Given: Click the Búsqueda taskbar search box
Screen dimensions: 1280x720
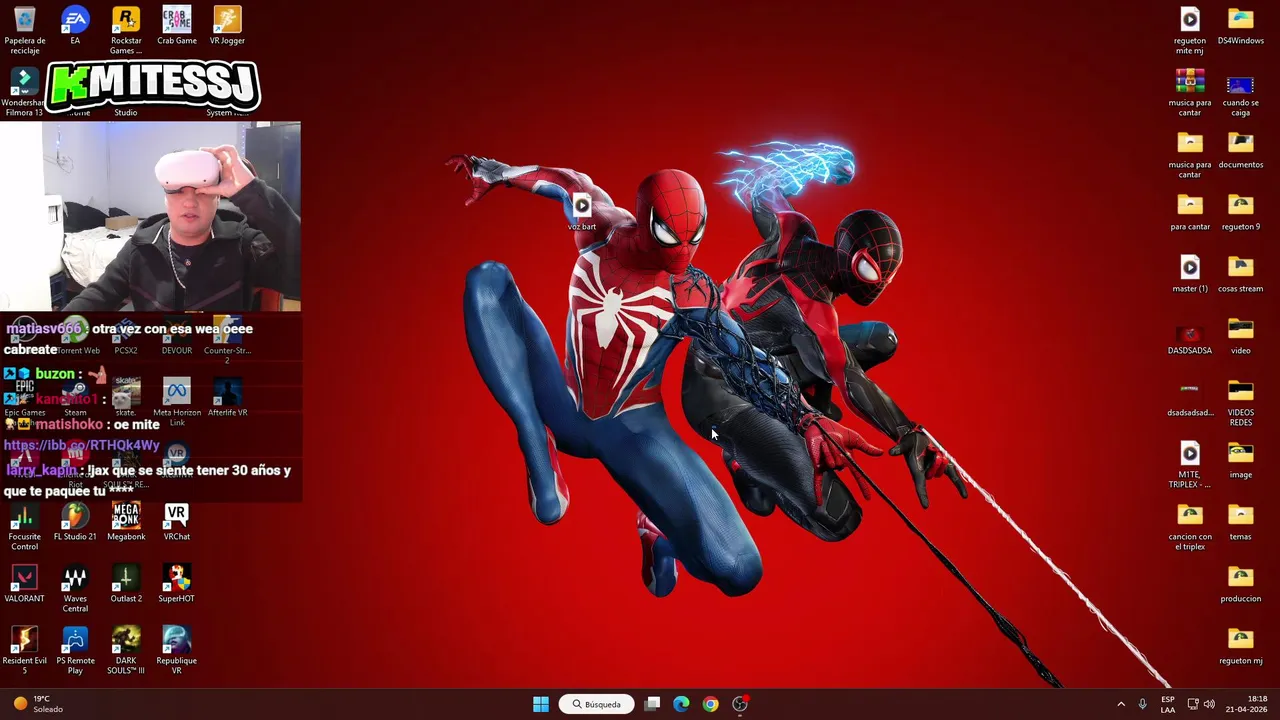Looking at the screenshot, I should tap(597, 704).
